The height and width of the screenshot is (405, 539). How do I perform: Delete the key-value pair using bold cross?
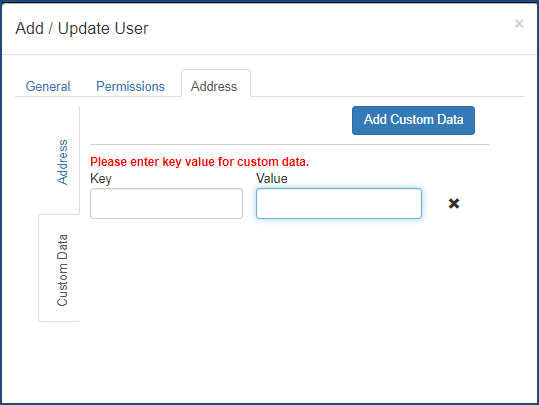pos(454,204)
